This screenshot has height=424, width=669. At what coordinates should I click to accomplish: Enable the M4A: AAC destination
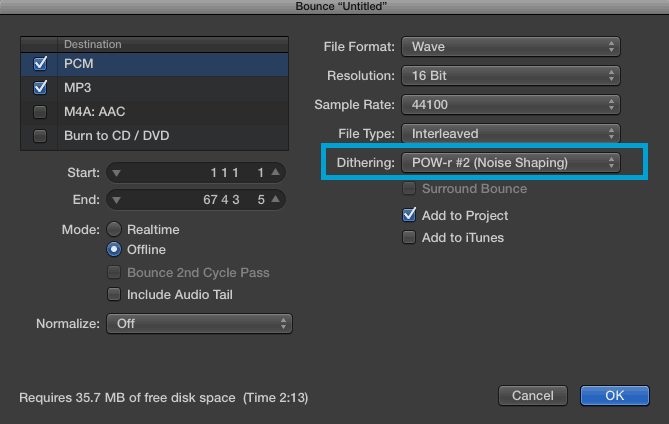(40, 112)
